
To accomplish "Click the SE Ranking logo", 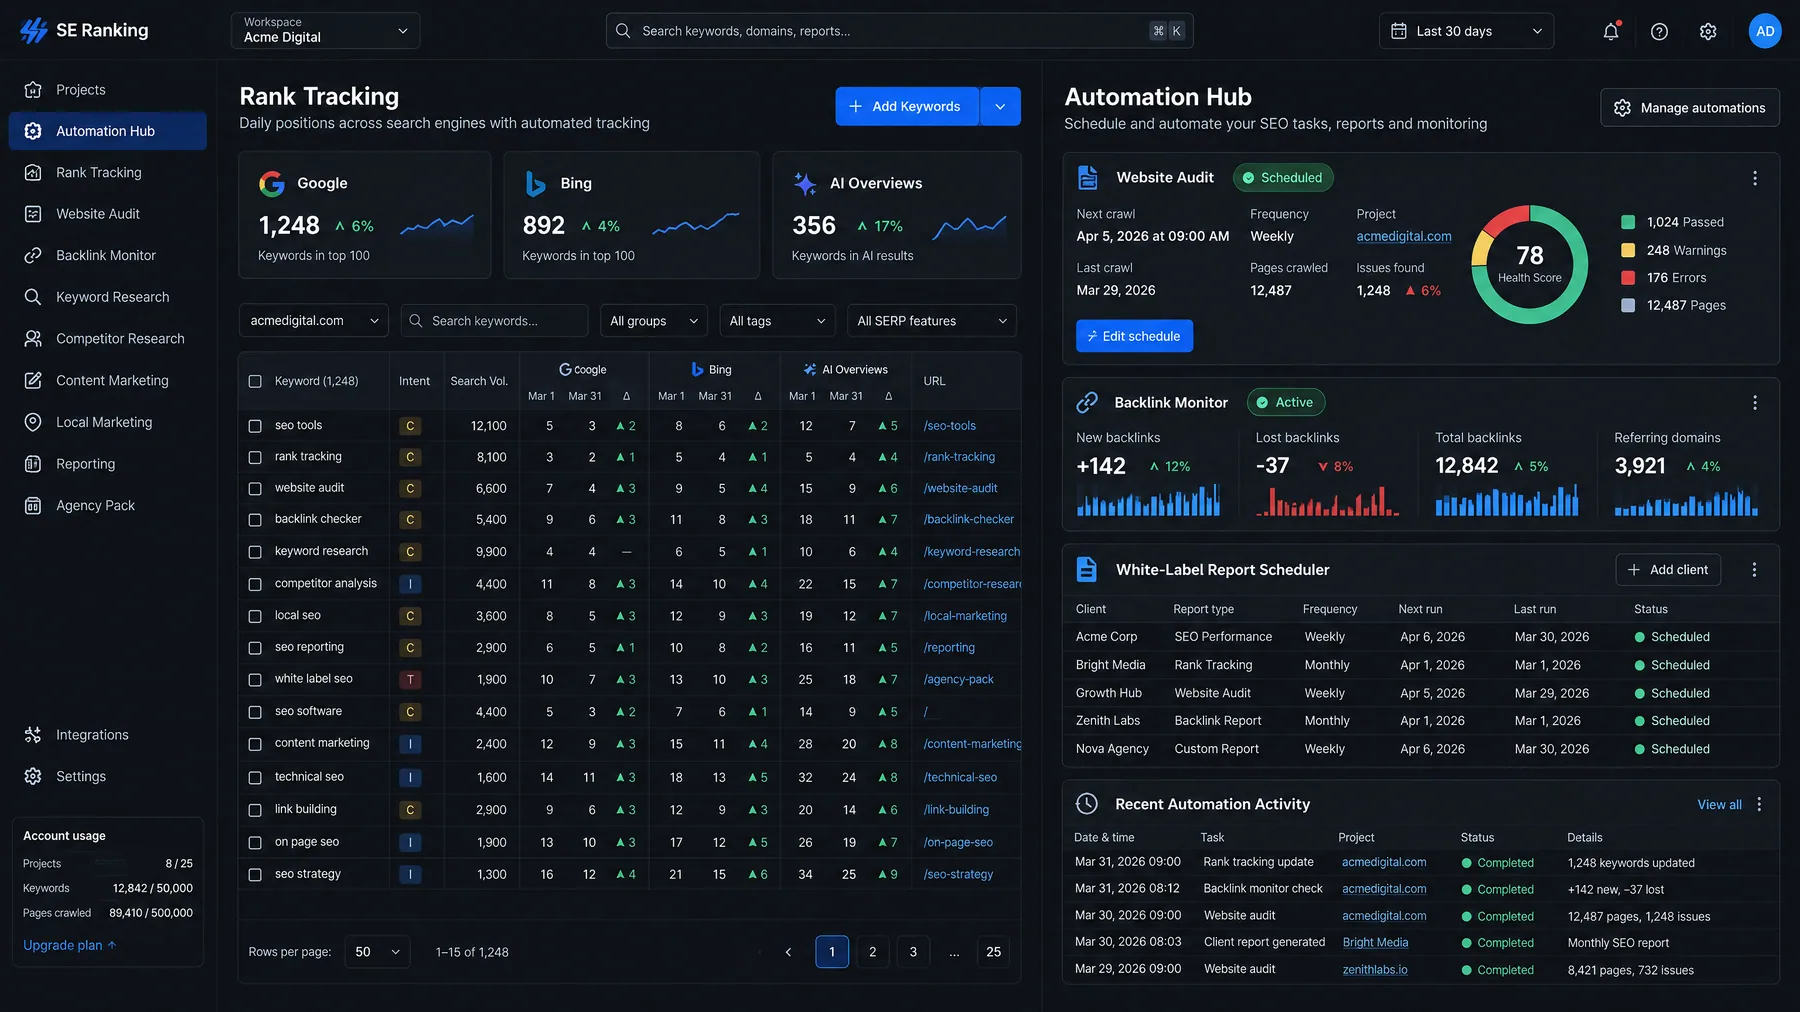I will pyautogui.click(x=84, y=31).
